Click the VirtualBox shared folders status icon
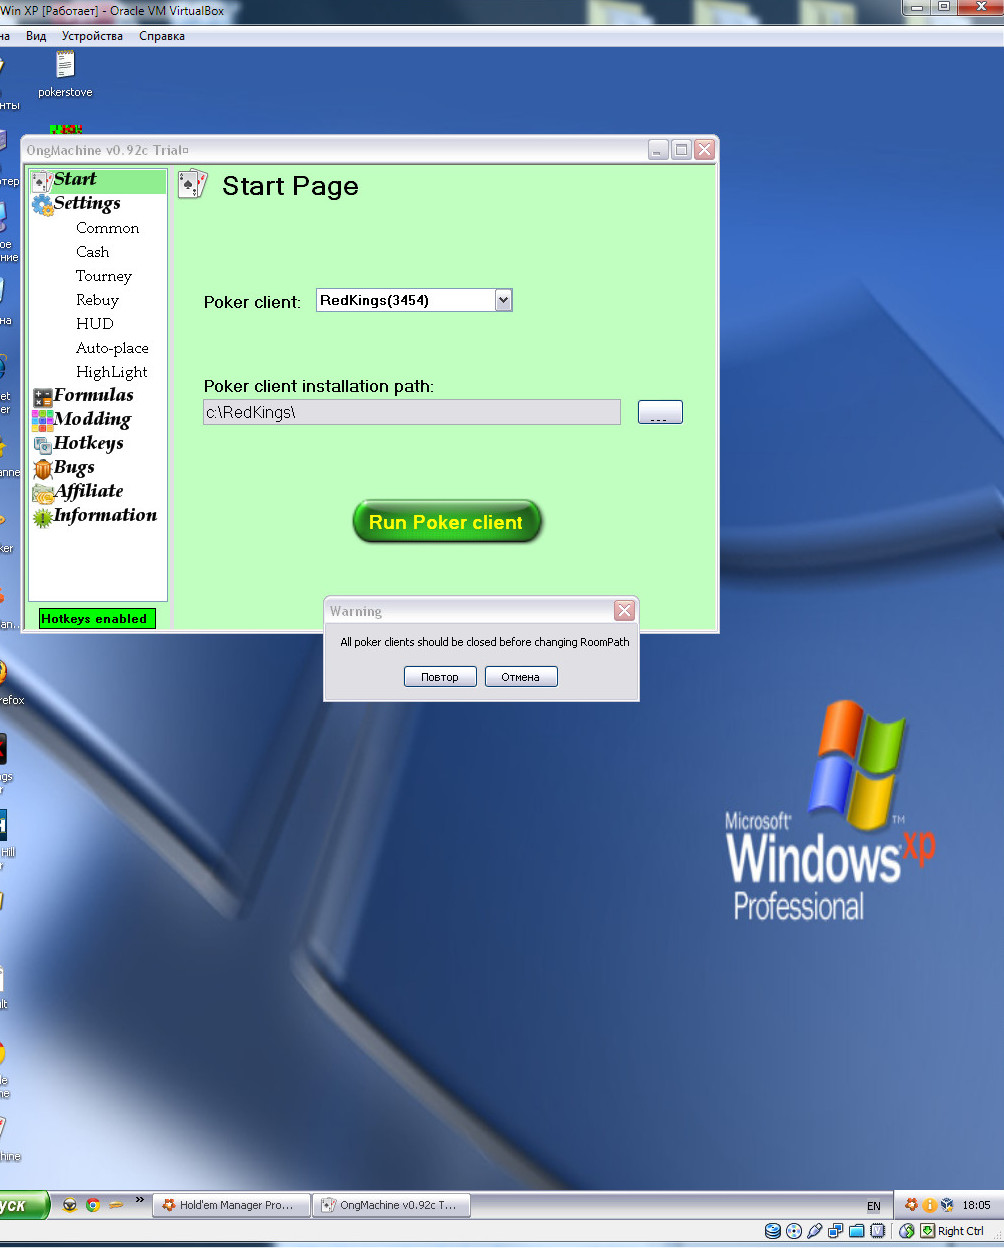The width and height of the screenshot is (1004, 1248). point(857,1231)
